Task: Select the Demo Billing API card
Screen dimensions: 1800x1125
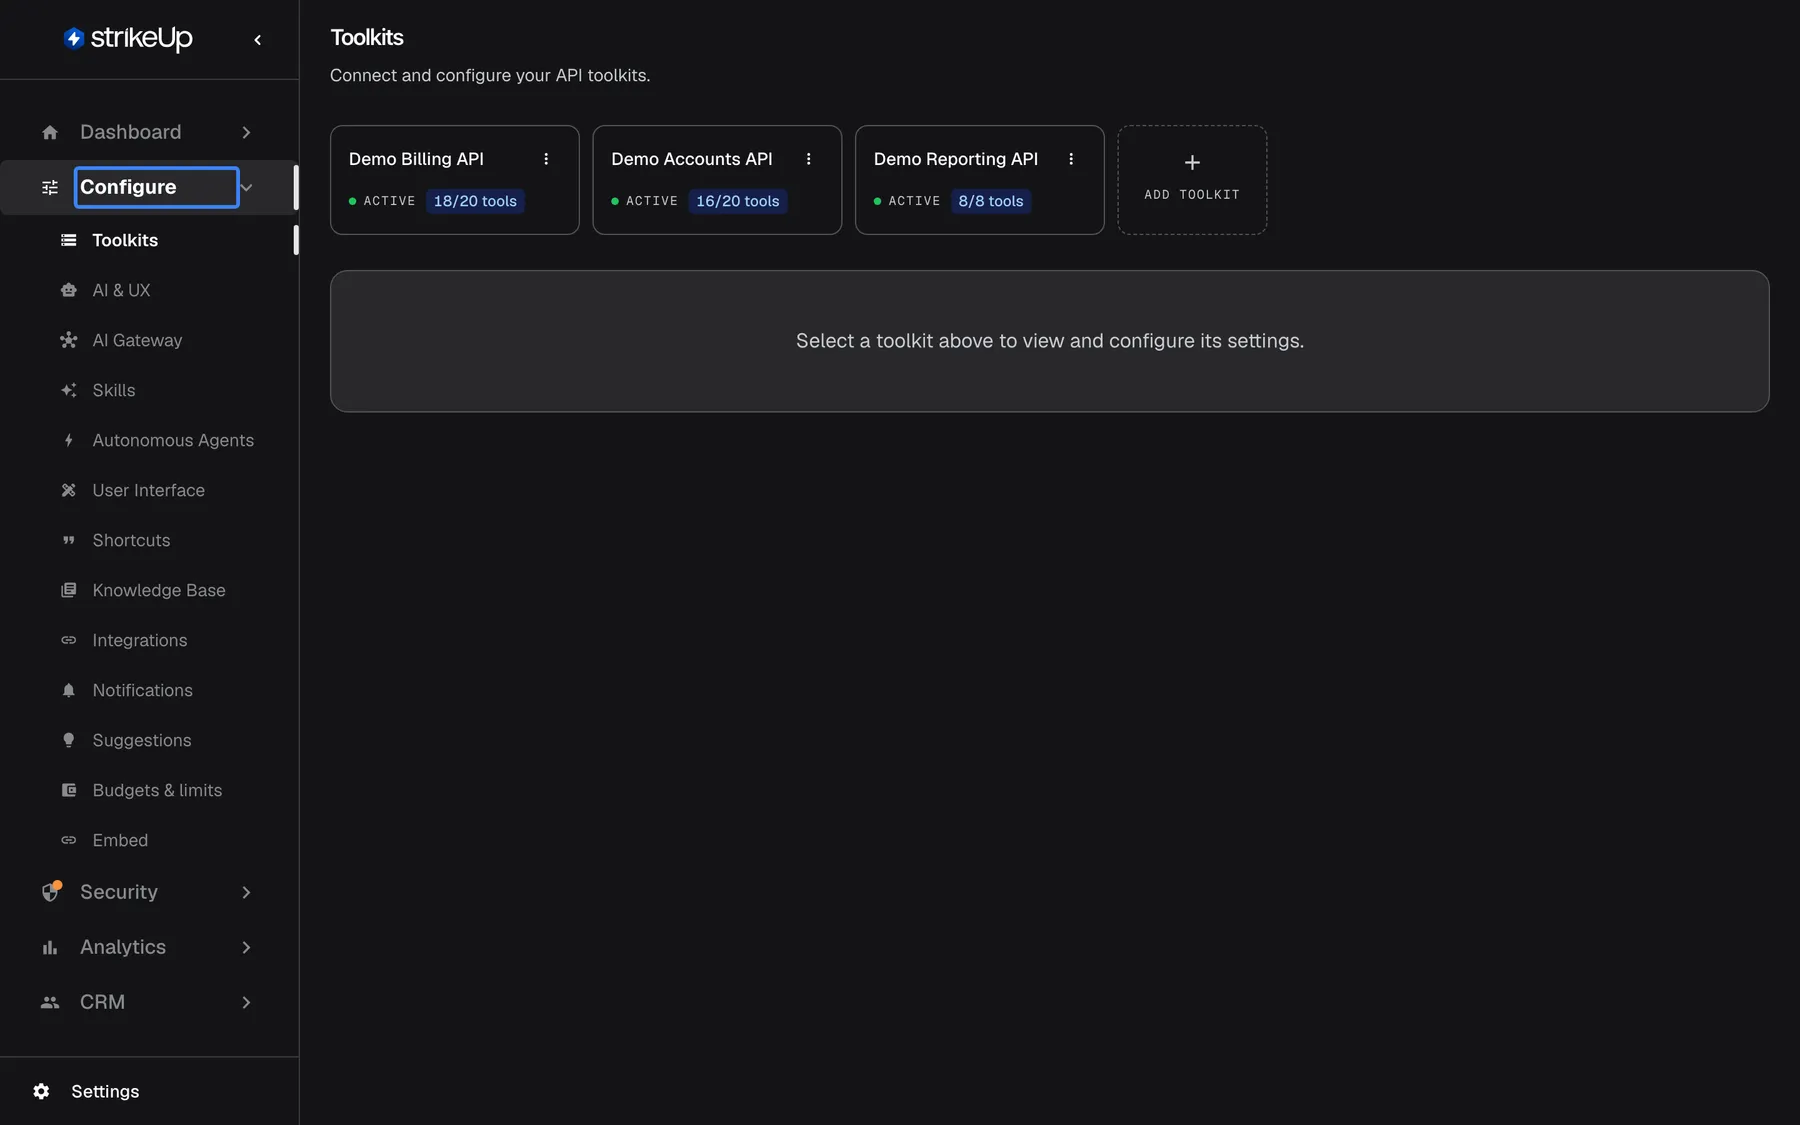Action: [x=455, y=180]
